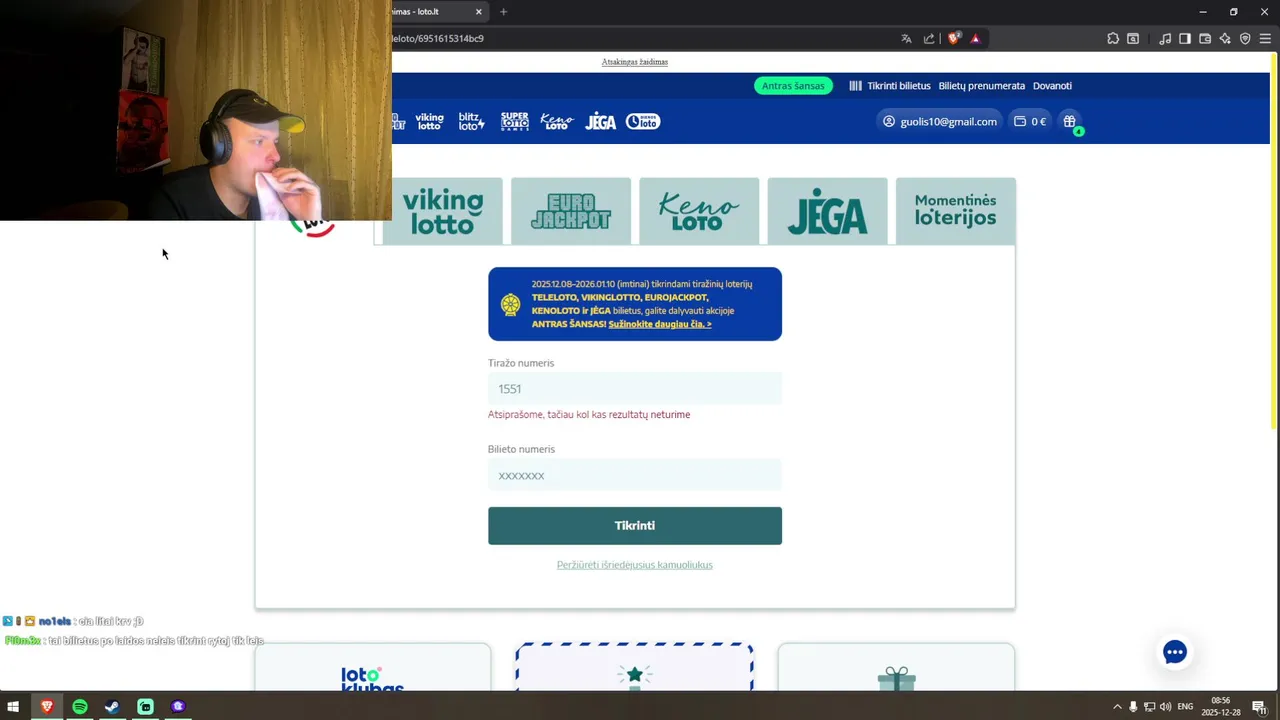Viewport: 1280px width, 720px height.
Task: Click Sužinokite daugiau čia link
Action: coord(660,324)
